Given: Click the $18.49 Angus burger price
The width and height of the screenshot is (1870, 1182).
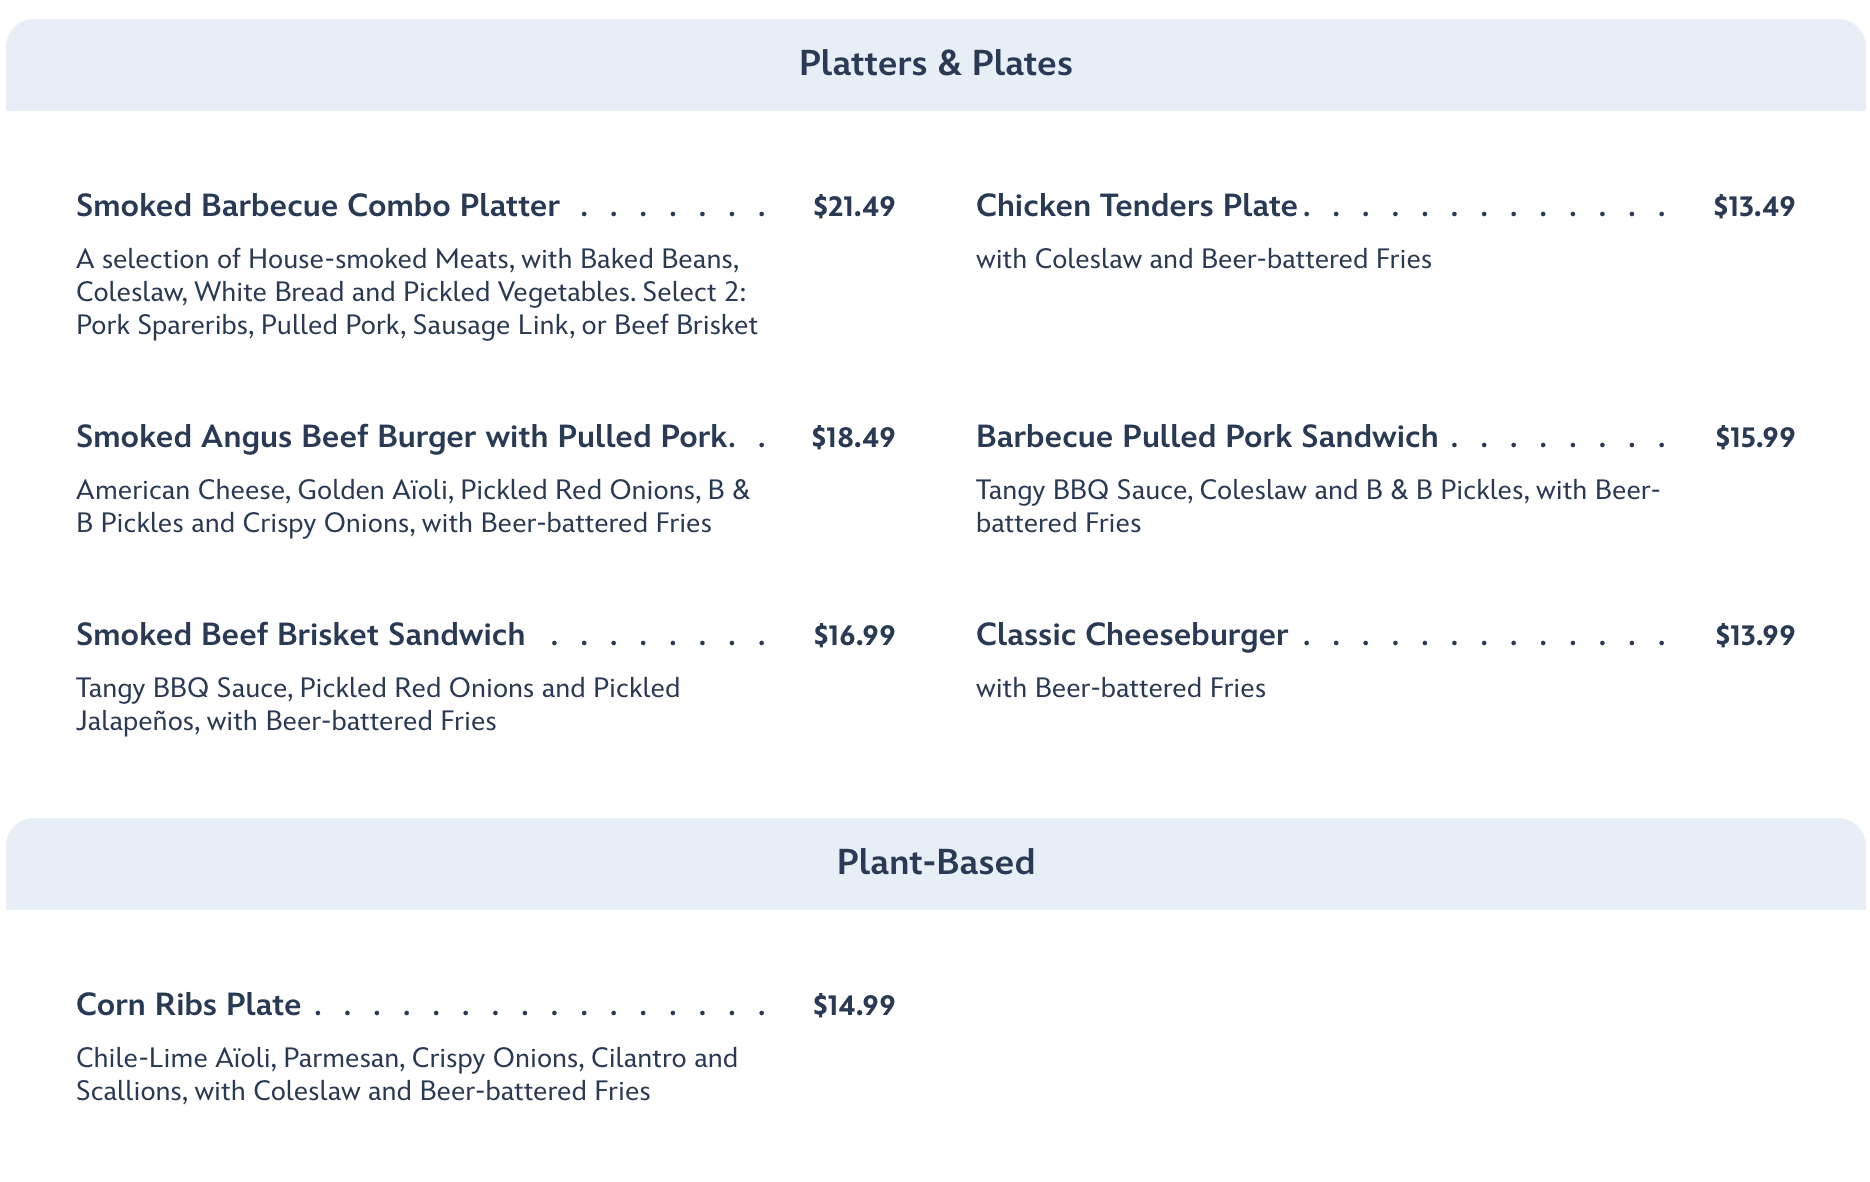Looking at the screenshot, I should click(853, 438).
